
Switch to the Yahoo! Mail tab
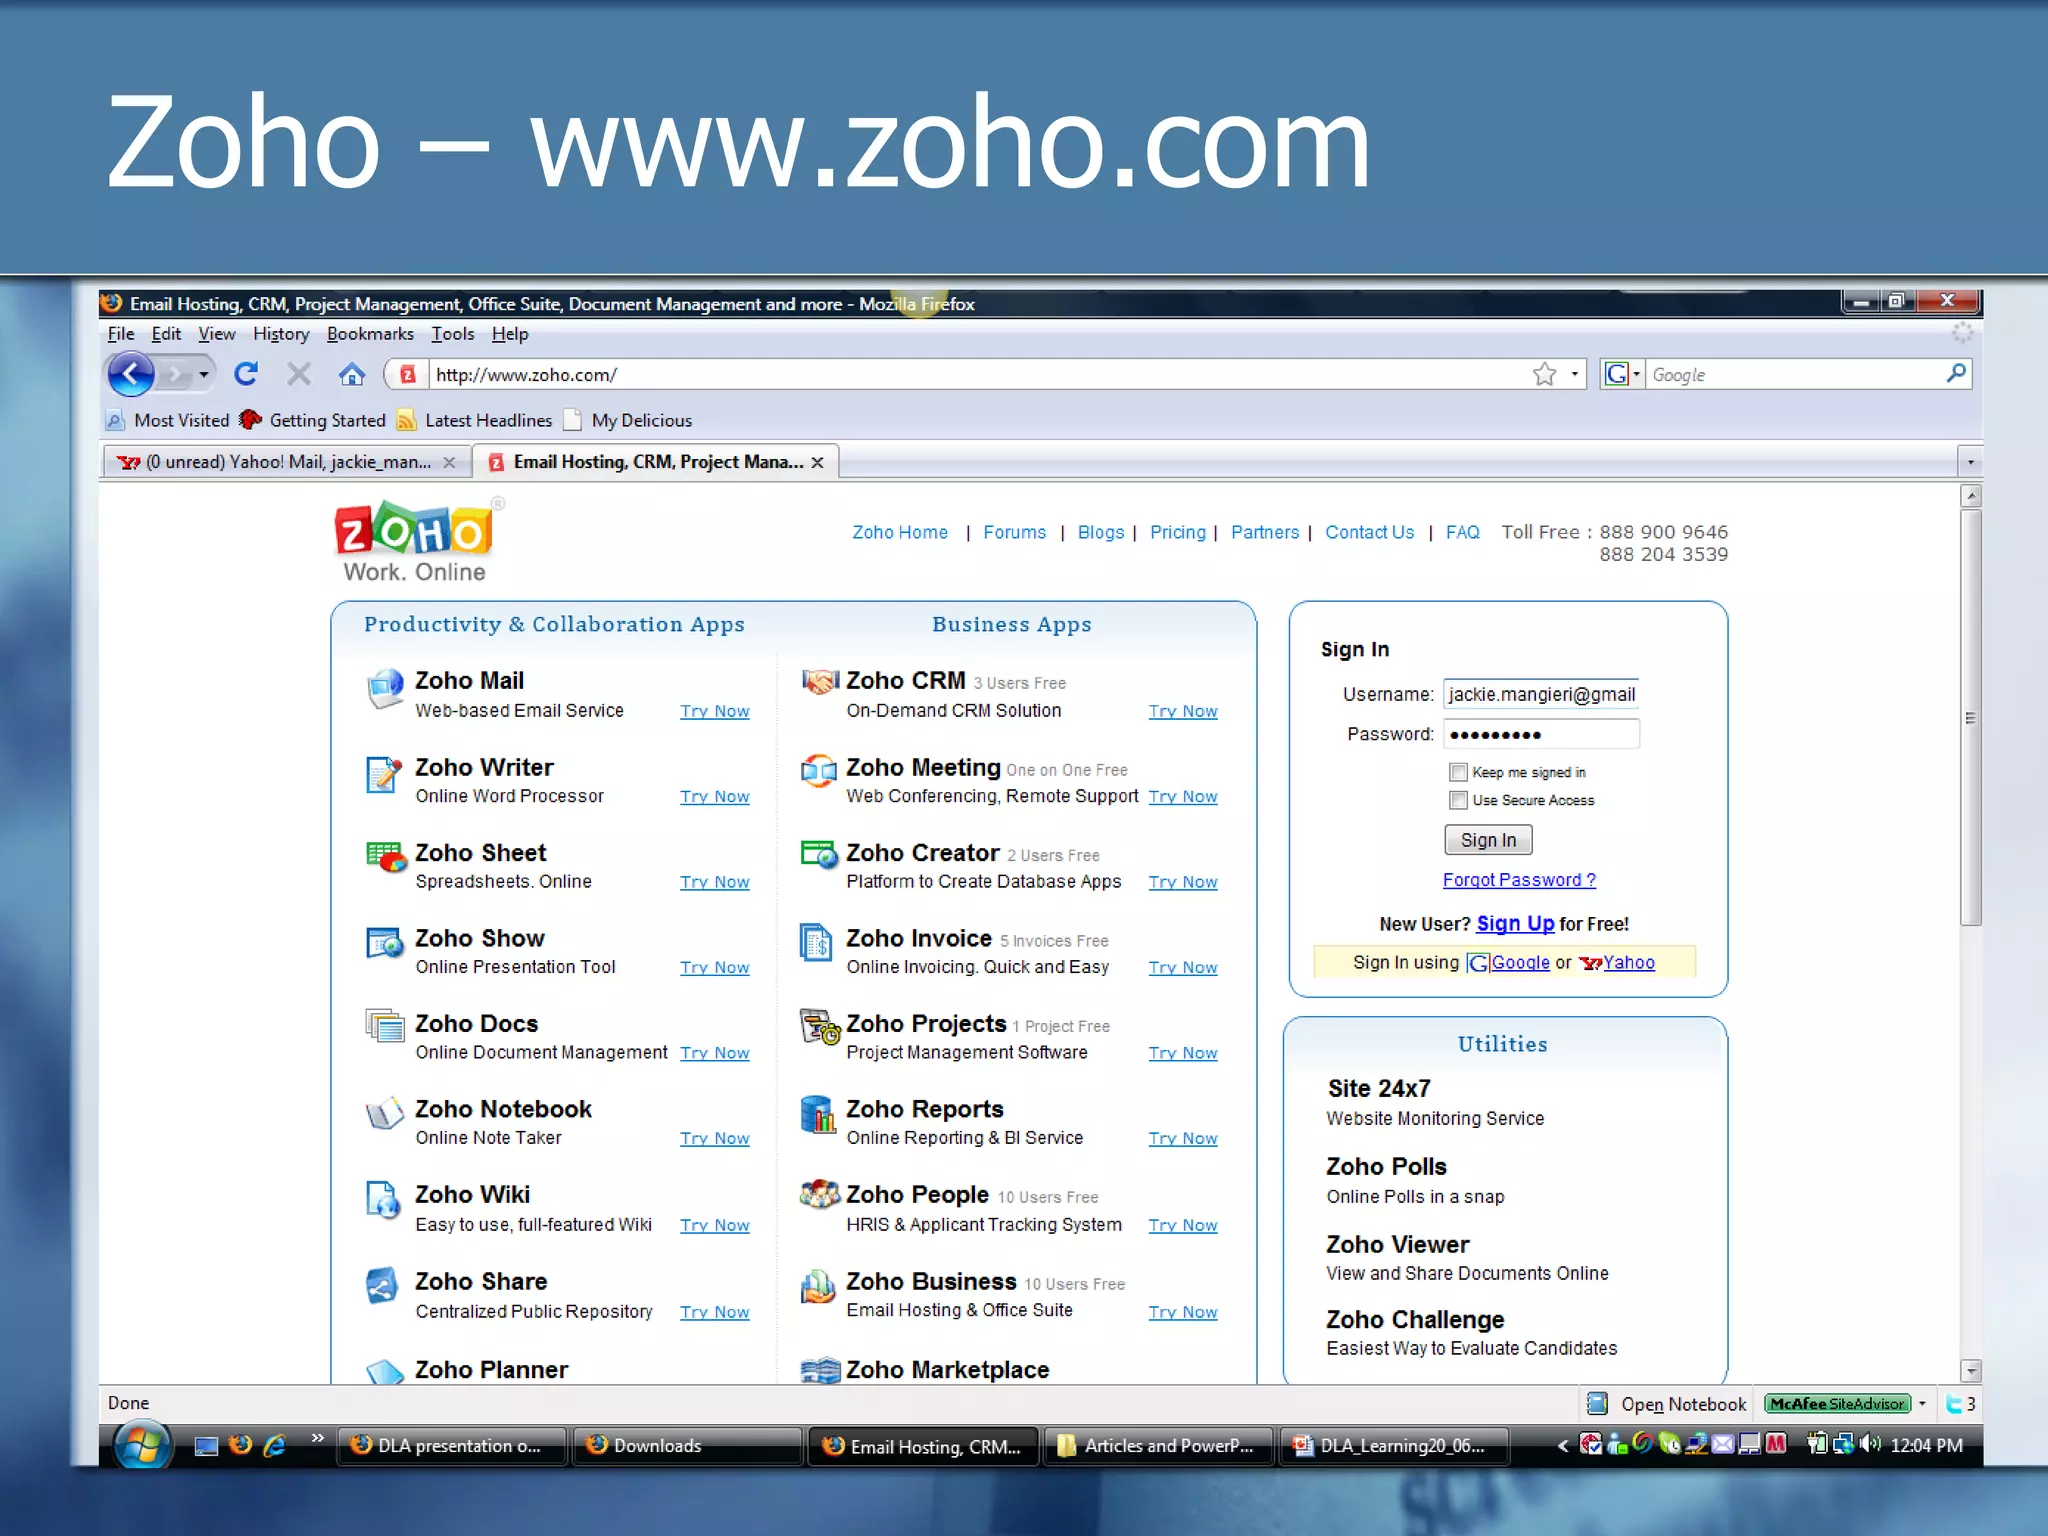coord(287,462)
